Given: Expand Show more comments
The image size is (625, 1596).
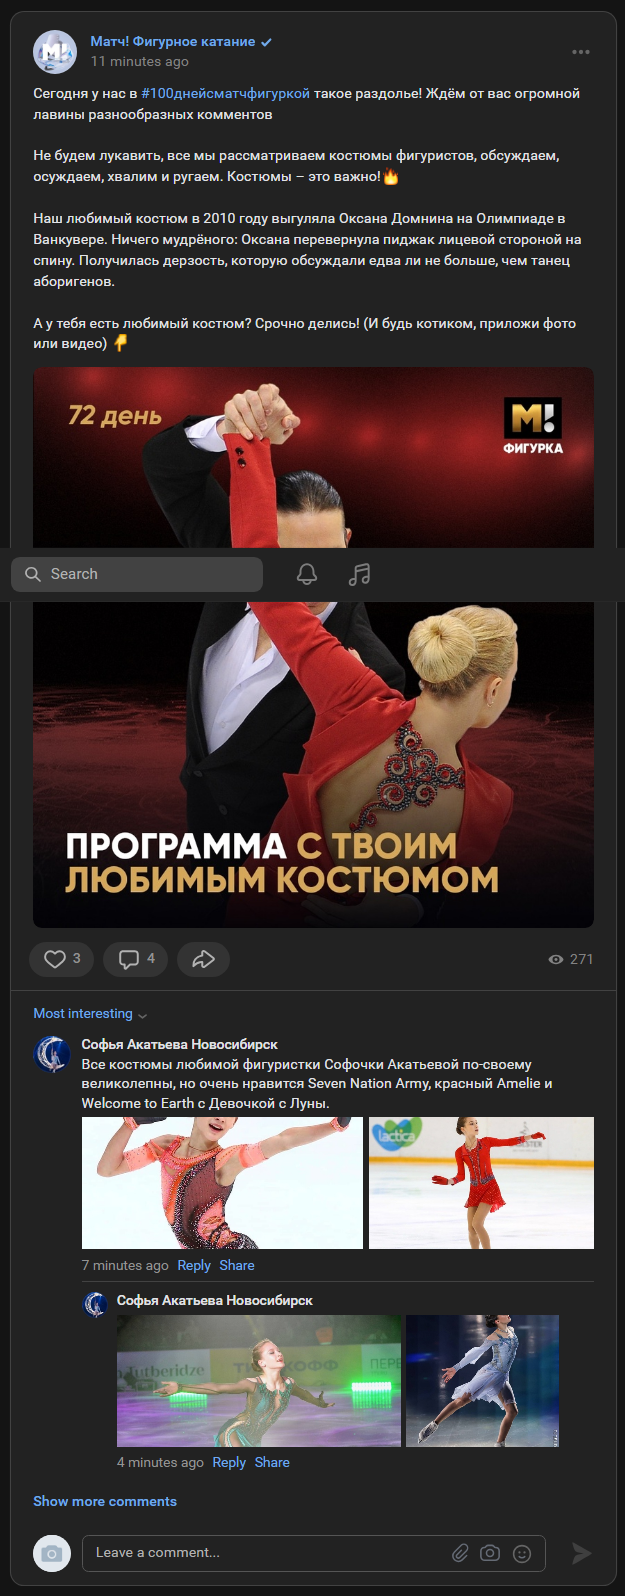Looking at the screenshot, I should (105, 1501).
